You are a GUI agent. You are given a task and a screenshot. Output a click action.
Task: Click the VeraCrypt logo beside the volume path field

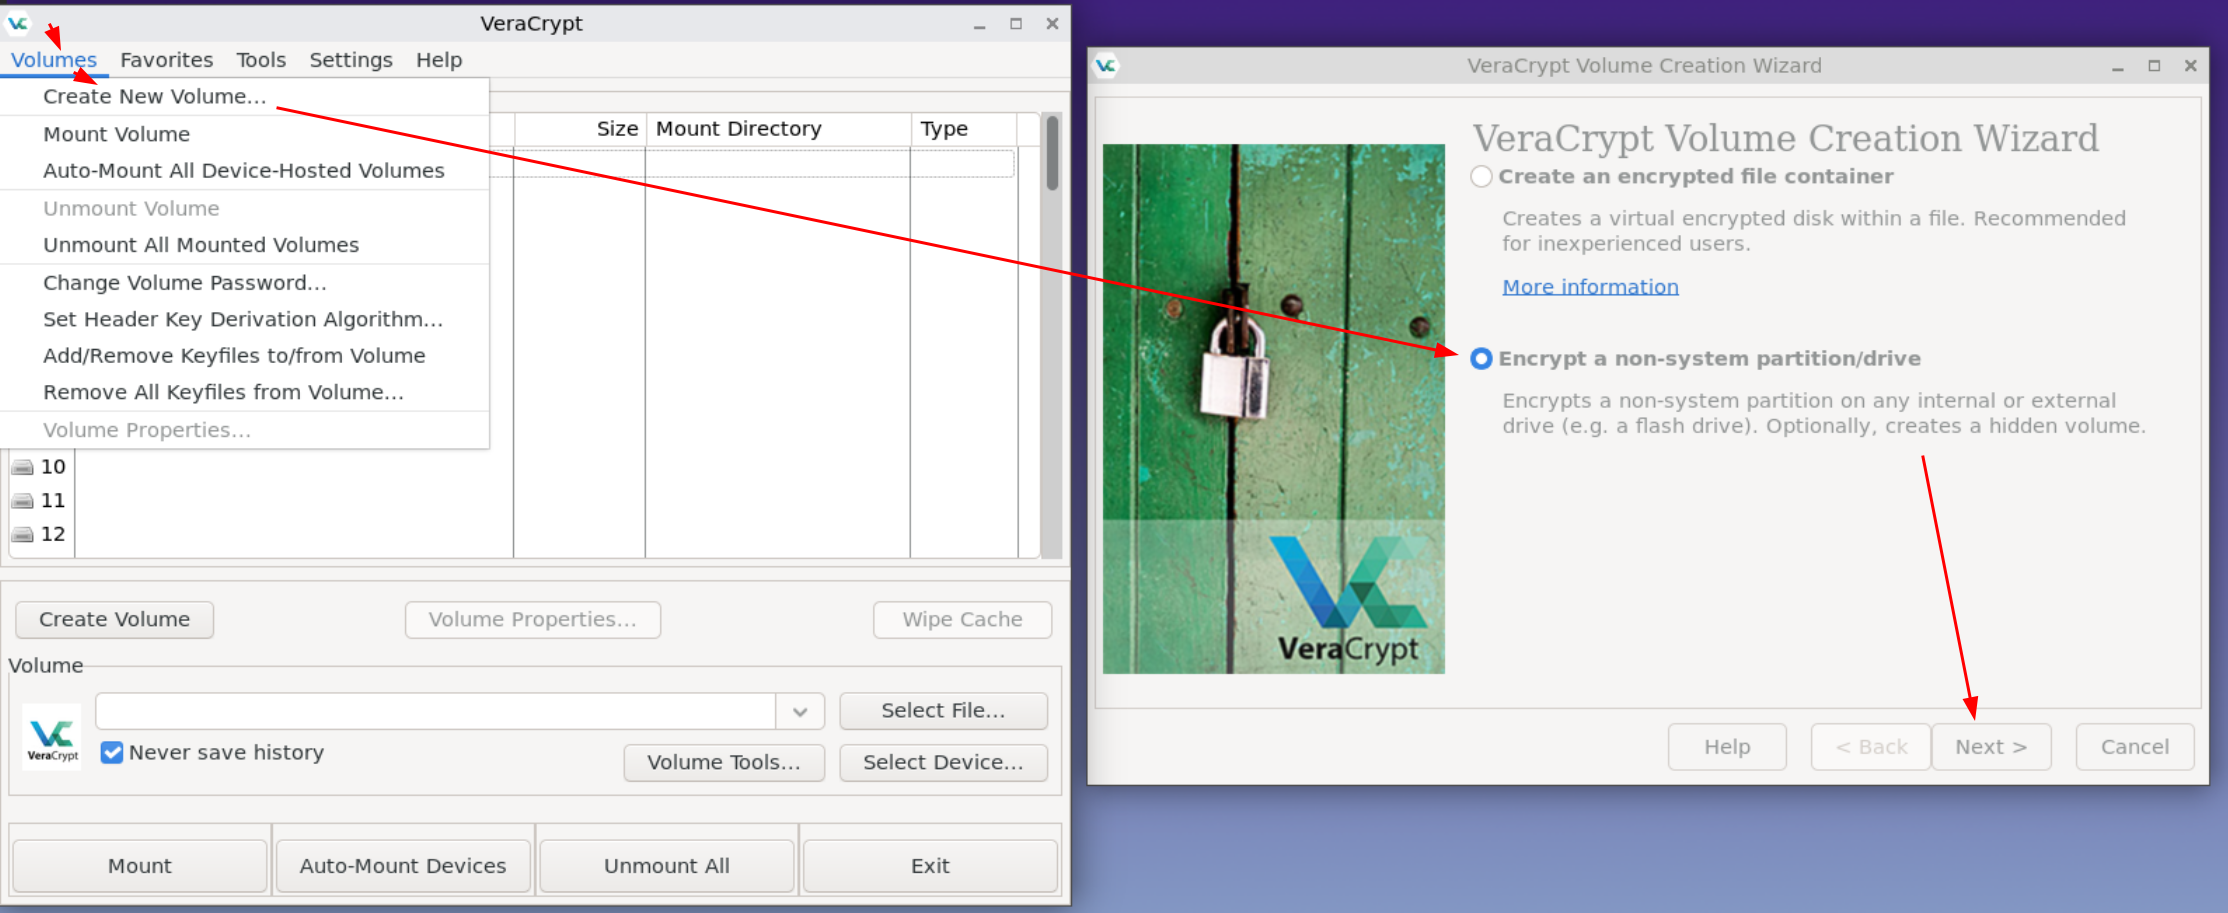coord(52,738)
